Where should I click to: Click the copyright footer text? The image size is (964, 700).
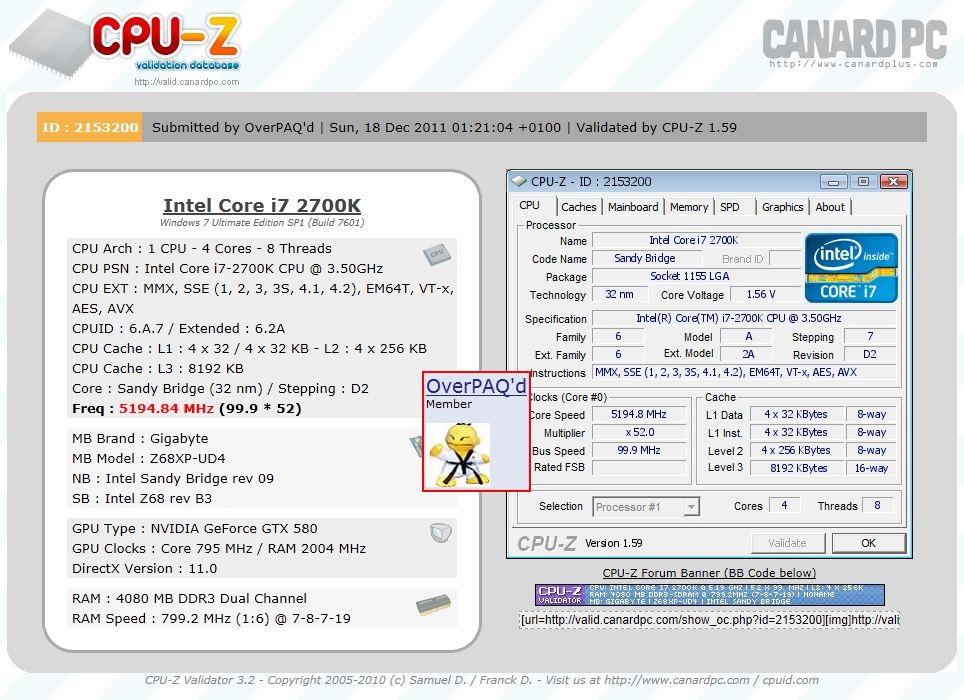pyautogui.click(x=482, y=680)
